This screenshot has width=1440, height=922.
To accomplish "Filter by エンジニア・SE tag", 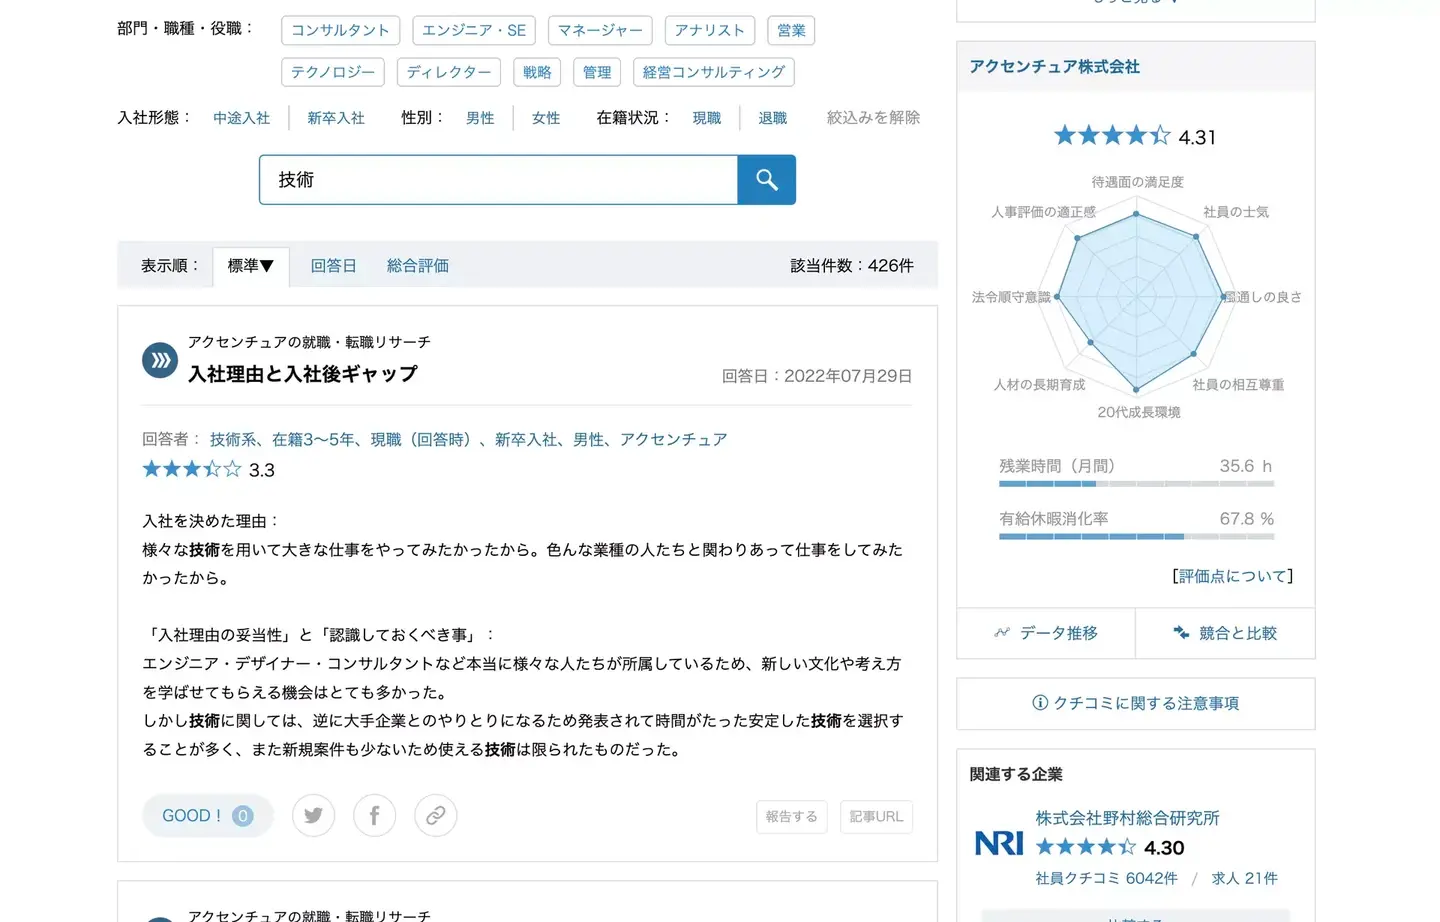I will (474, 30).
